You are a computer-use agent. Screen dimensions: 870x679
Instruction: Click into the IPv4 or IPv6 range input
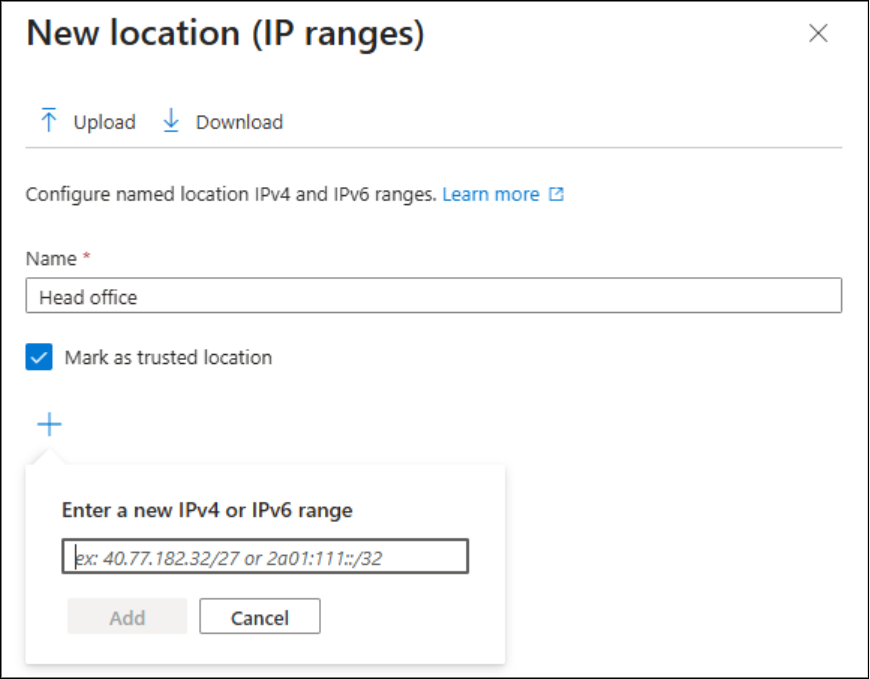pyautogui.click(x=265, y=557)
